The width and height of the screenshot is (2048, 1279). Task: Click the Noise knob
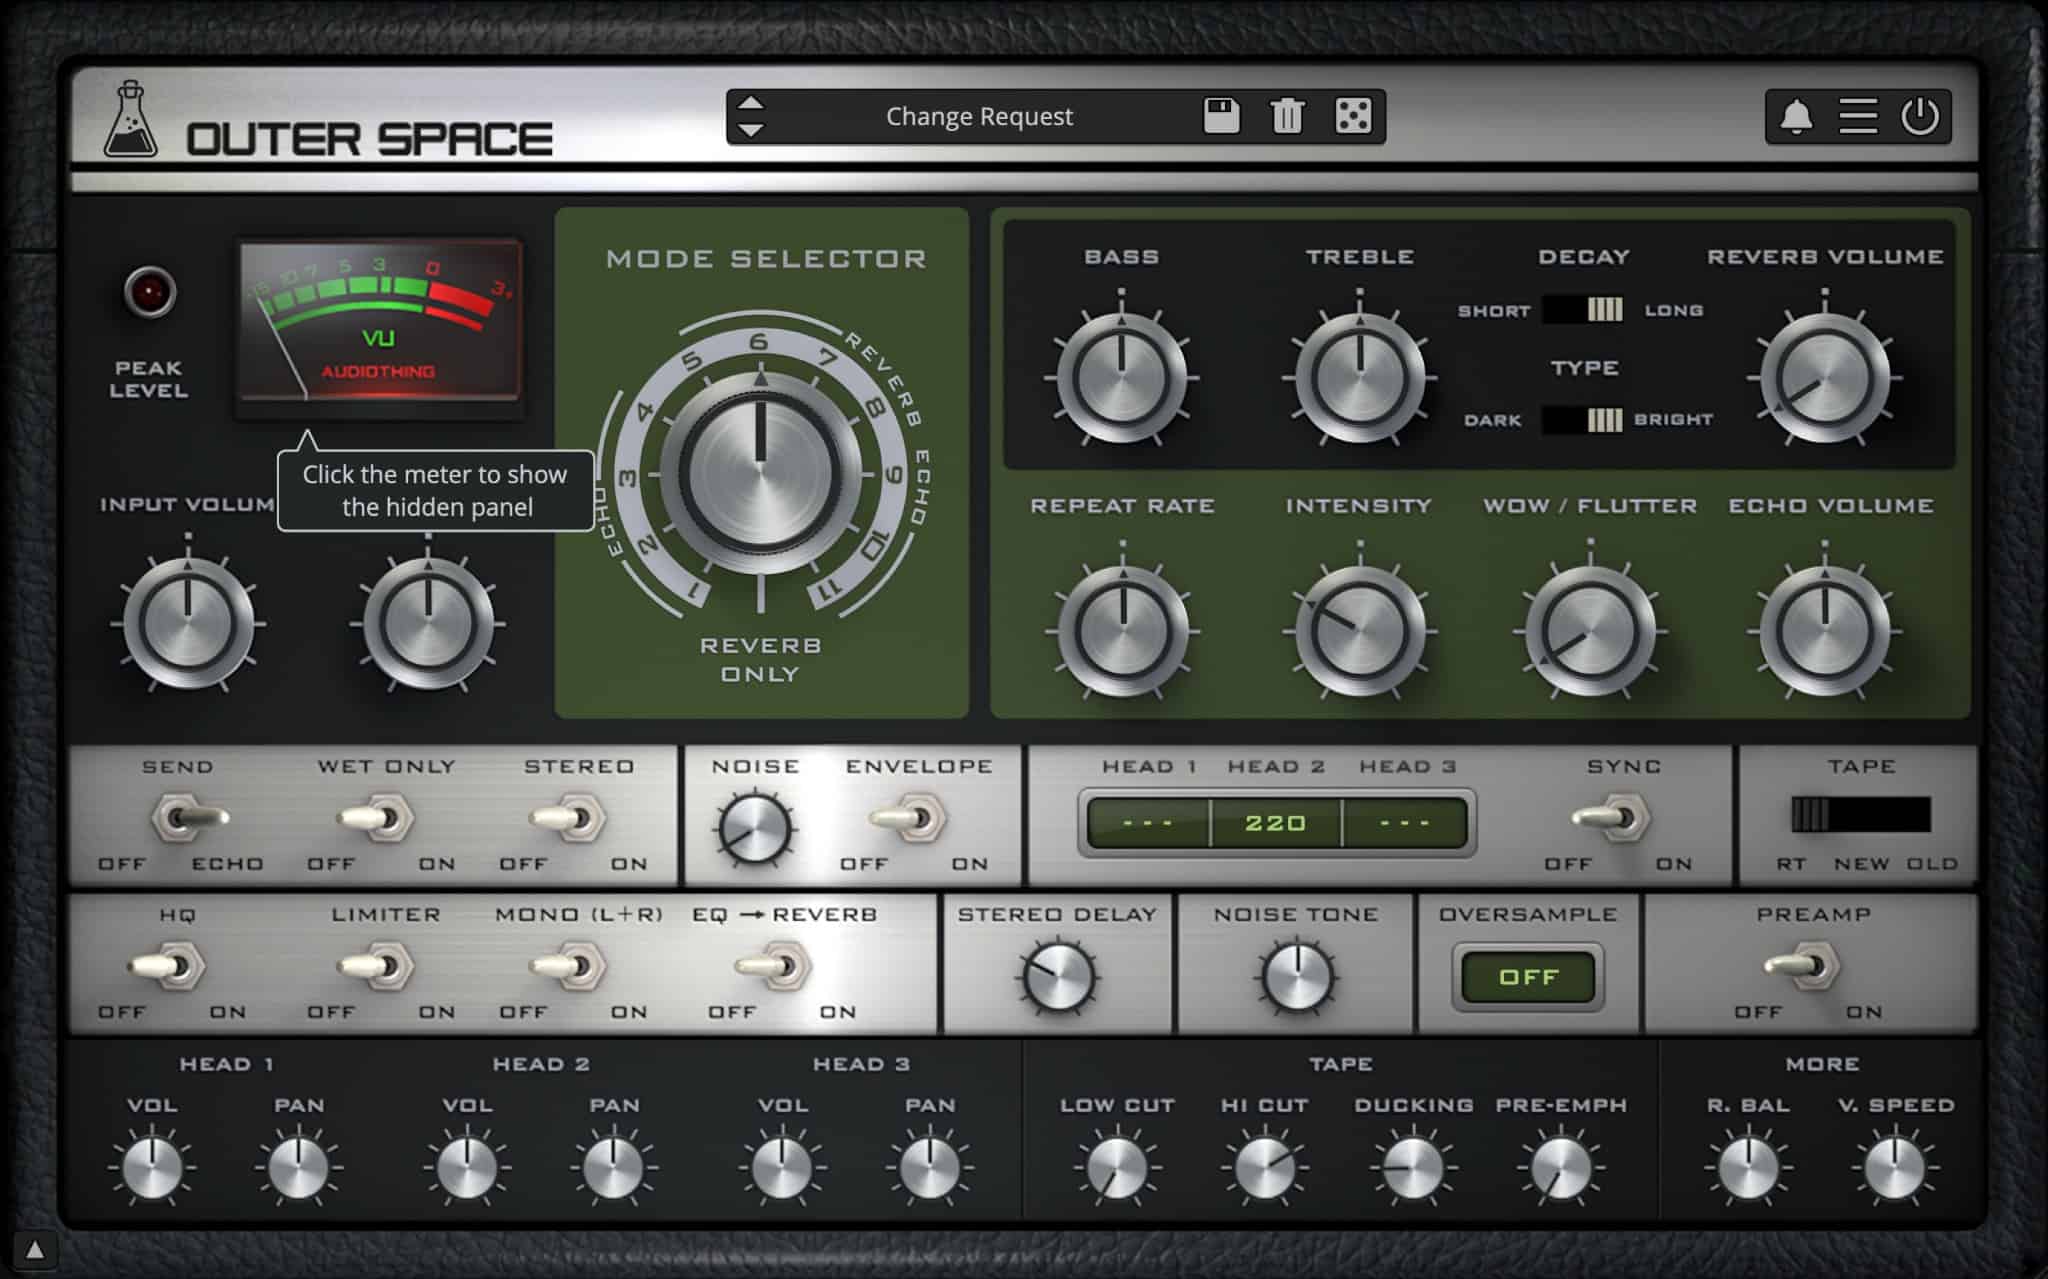click(x=755, y=829)
